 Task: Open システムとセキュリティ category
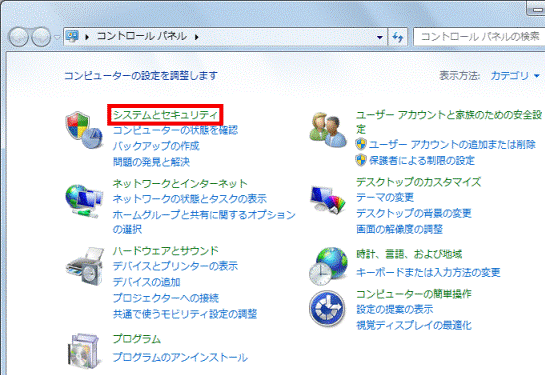(x=165, y=115)
